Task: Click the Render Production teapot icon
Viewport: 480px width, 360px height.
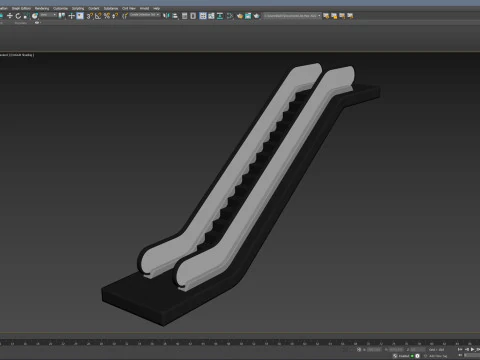Action: point(257,16)
